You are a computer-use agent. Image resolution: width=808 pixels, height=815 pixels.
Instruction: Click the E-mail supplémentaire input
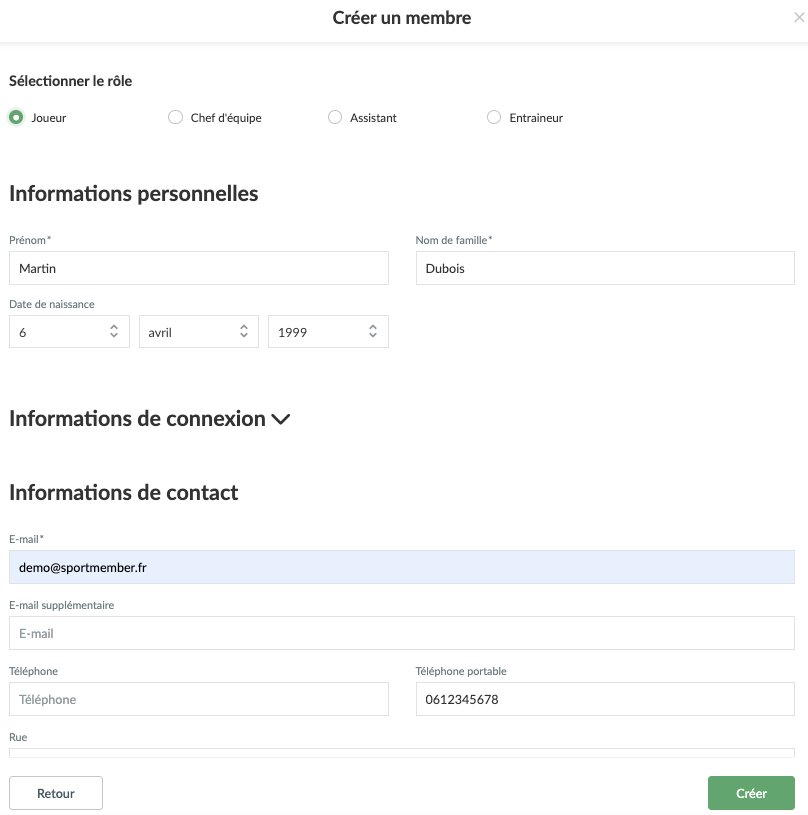coord(401,633)
